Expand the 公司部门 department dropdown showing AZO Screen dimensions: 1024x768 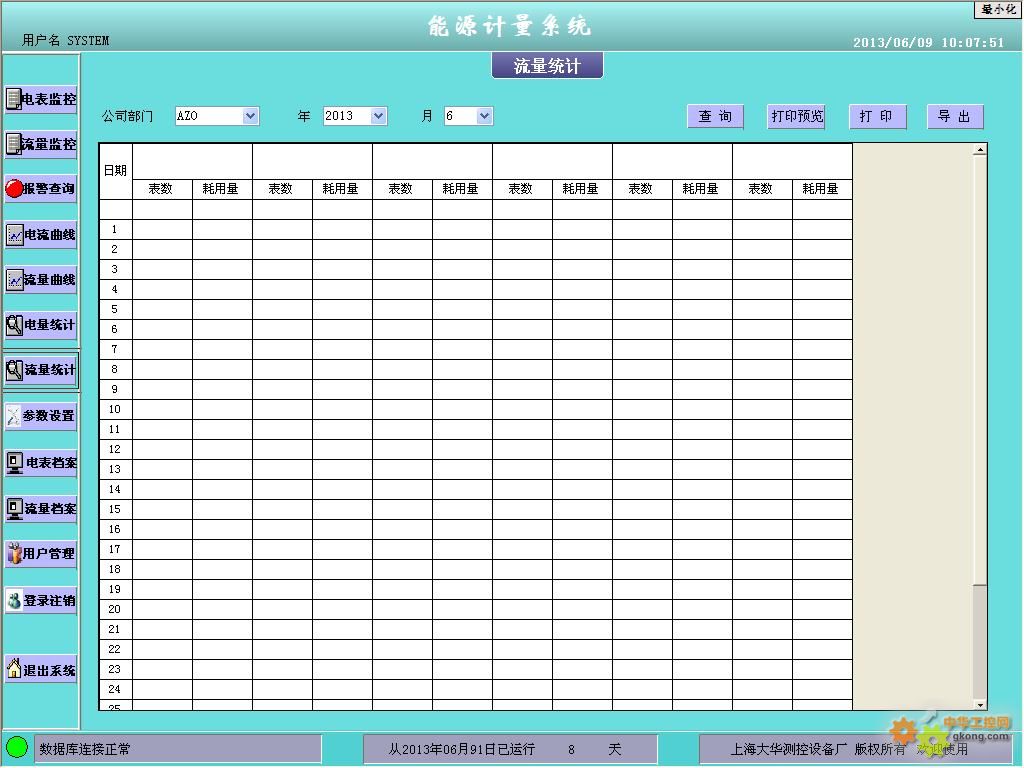250,116
